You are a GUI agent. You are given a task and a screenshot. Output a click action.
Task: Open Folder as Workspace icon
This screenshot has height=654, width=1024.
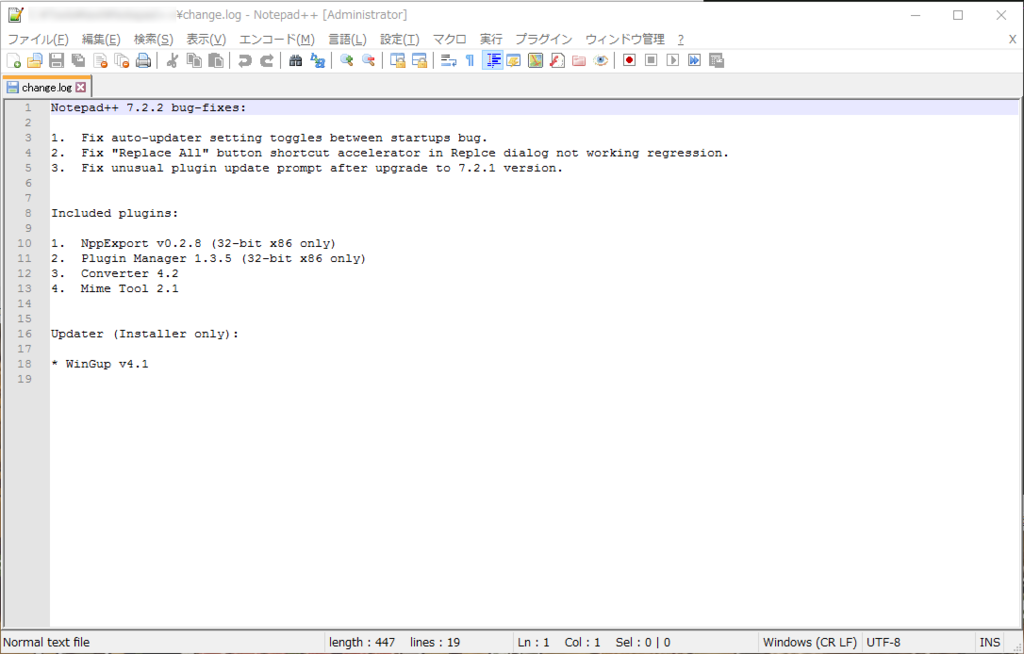pyautogui.click(x=579, y=61)
